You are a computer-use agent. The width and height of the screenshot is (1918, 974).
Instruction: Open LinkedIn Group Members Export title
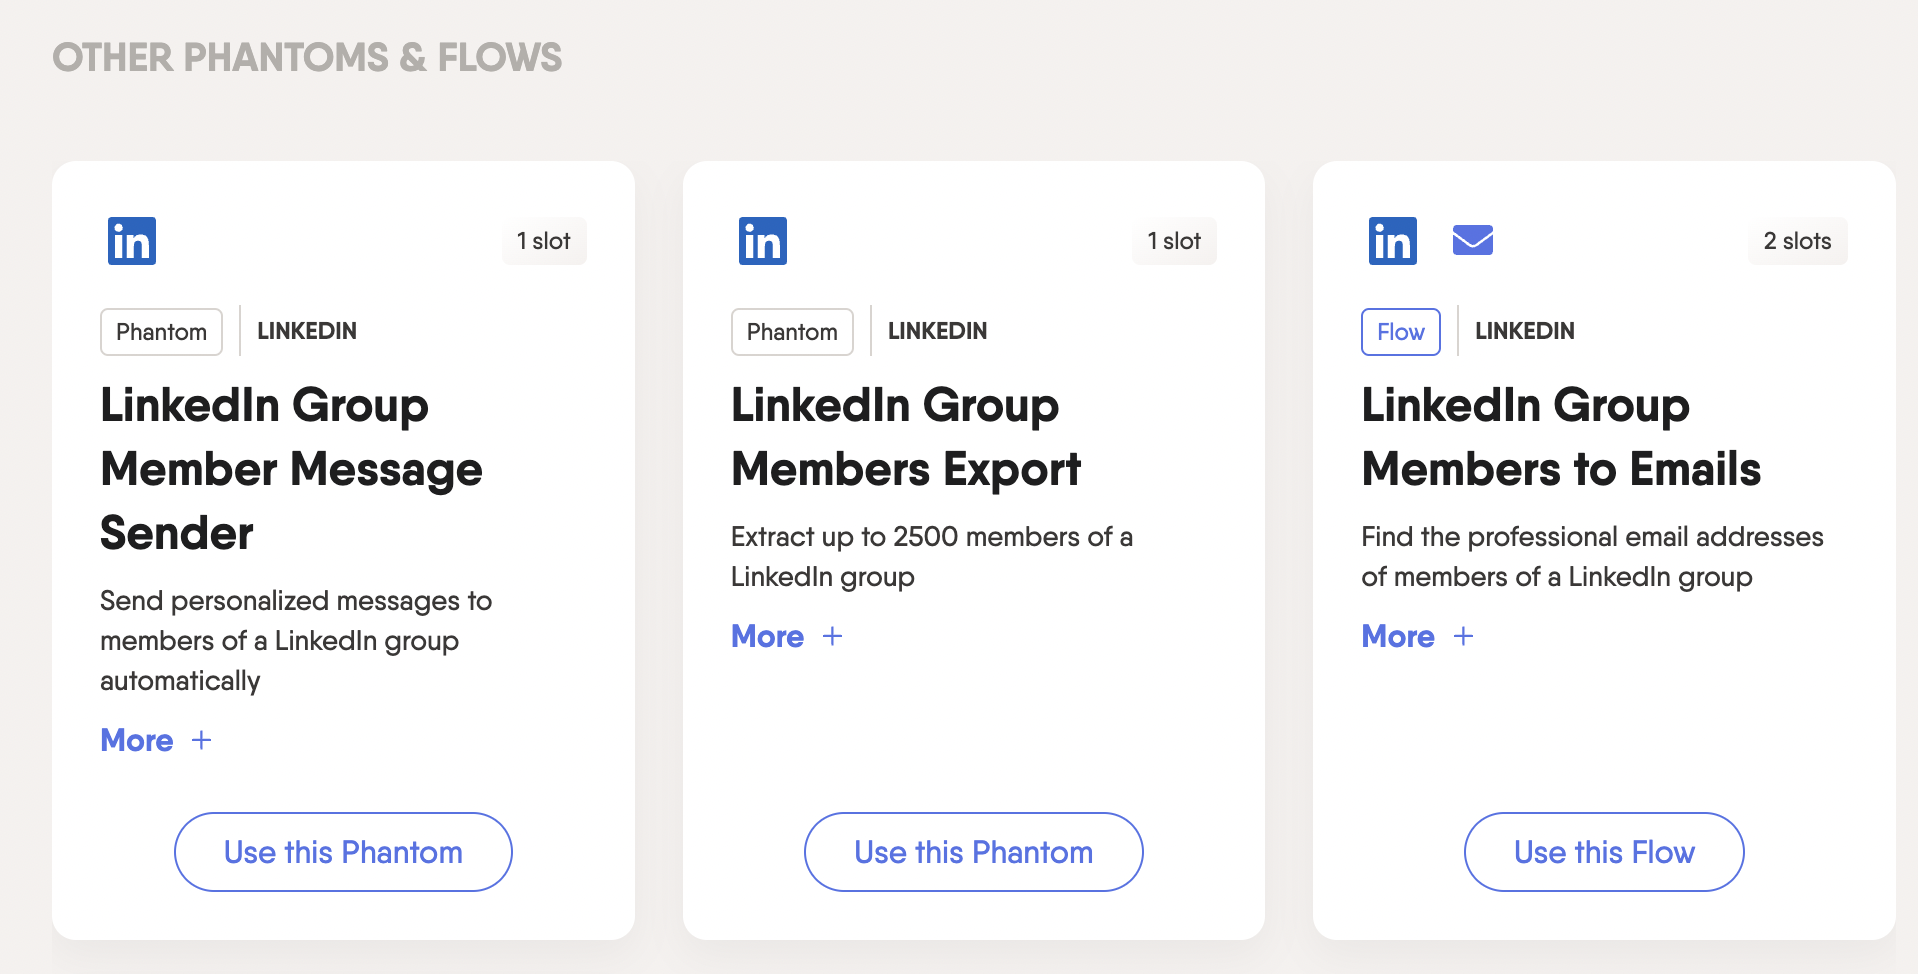tap(905, 437)
